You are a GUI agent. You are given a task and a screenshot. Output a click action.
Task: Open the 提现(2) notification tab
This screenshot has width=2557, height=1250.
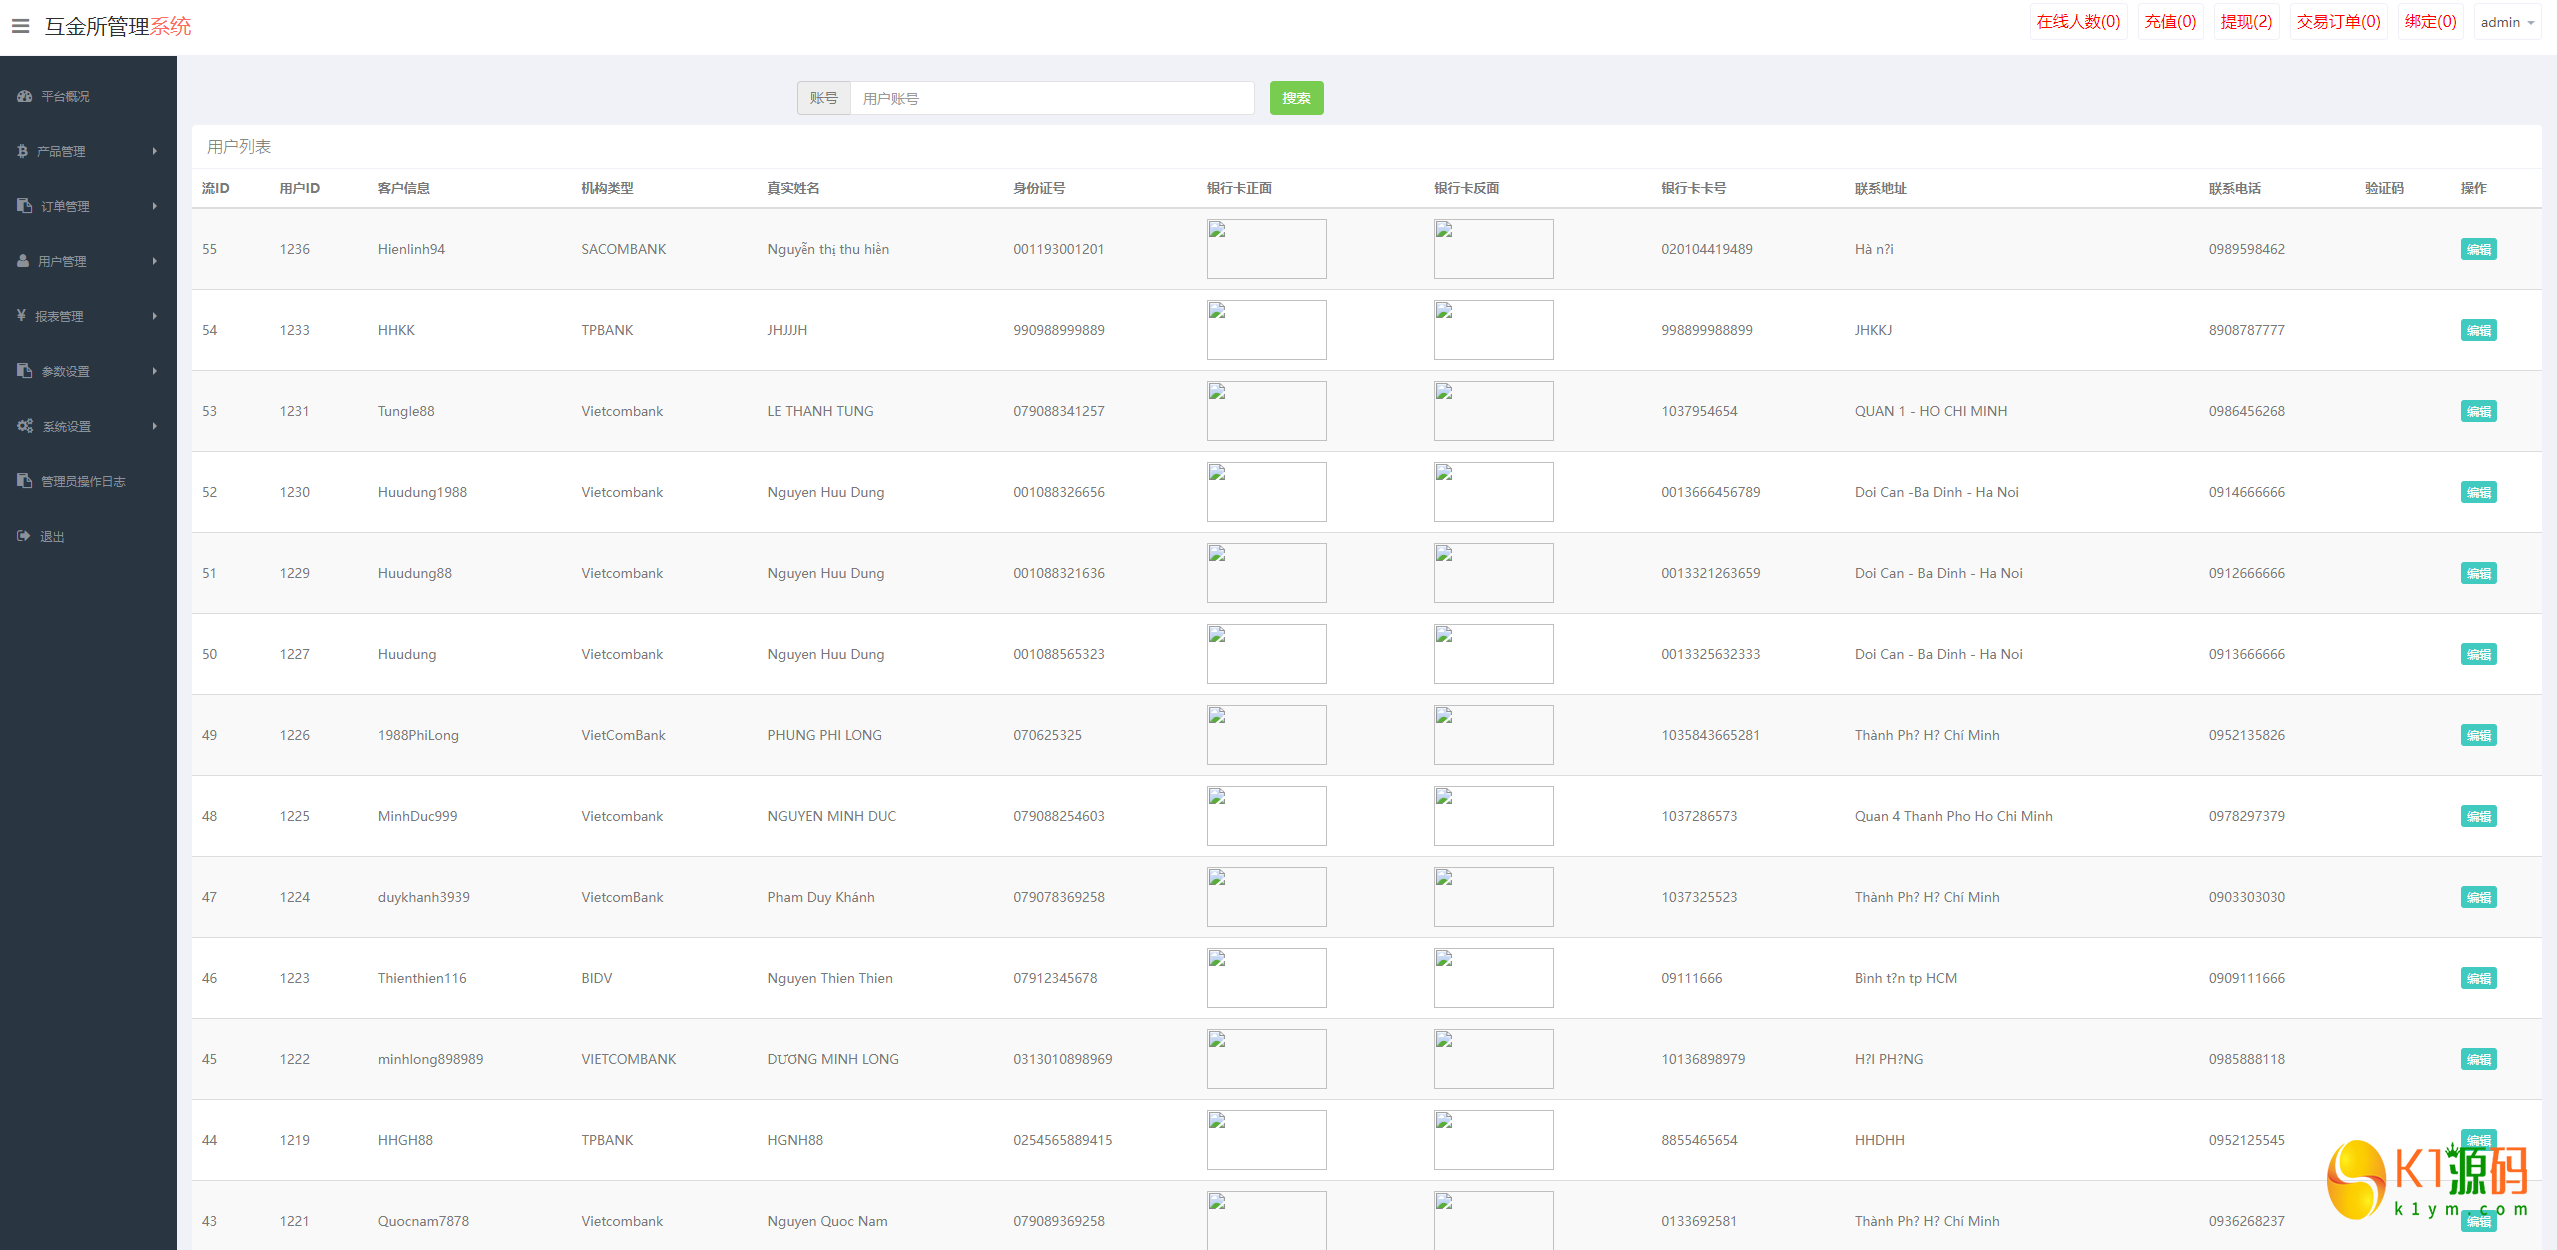(x=2246, y=22)
